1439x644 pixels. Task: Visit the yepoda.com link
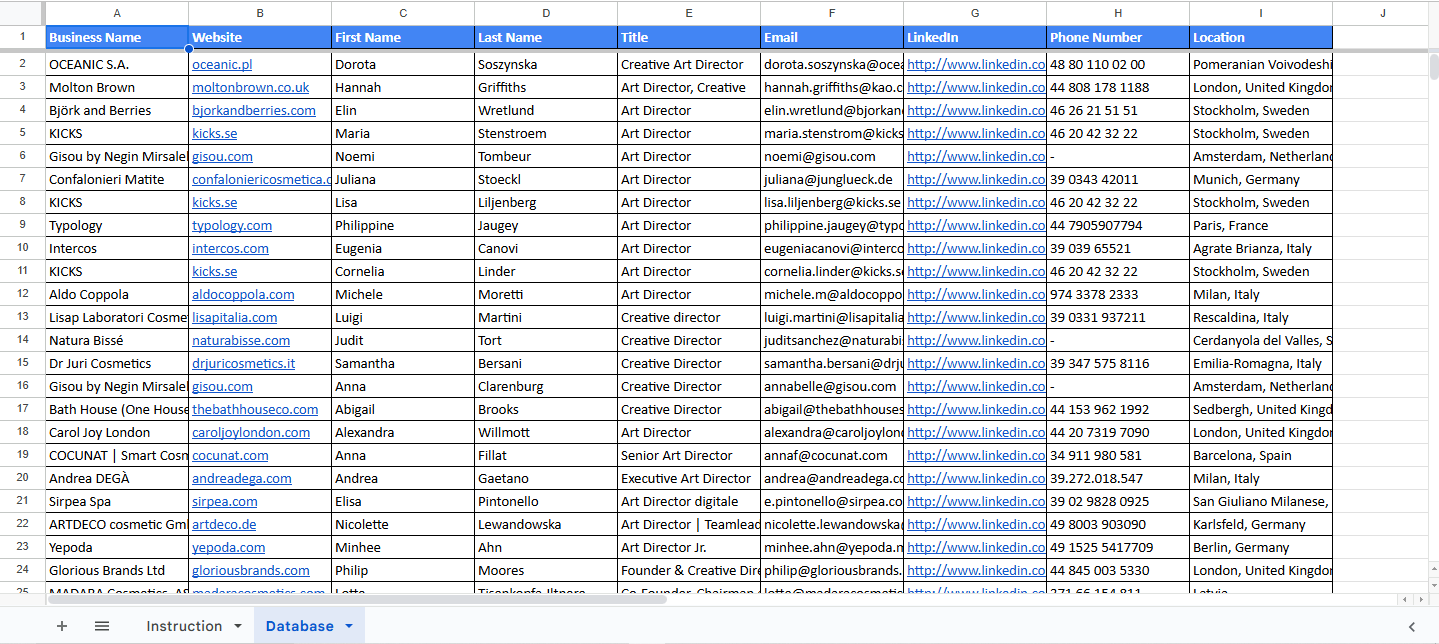coord(229,547)
